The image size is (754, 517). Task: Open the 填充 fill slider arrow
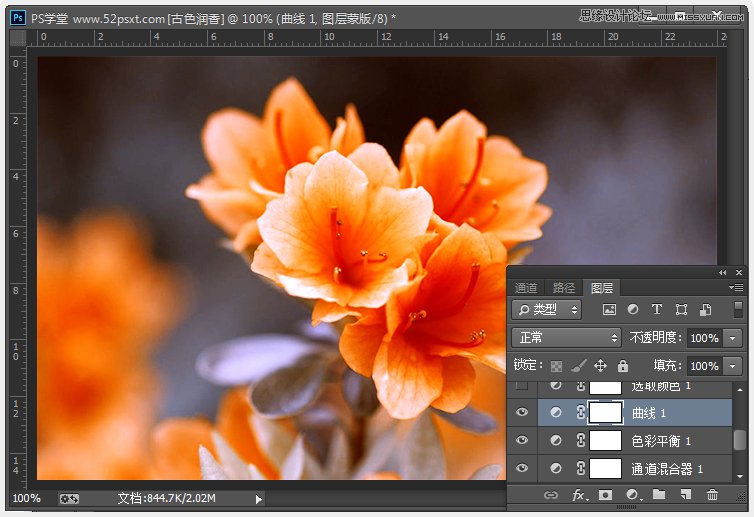tap(732, 366)
